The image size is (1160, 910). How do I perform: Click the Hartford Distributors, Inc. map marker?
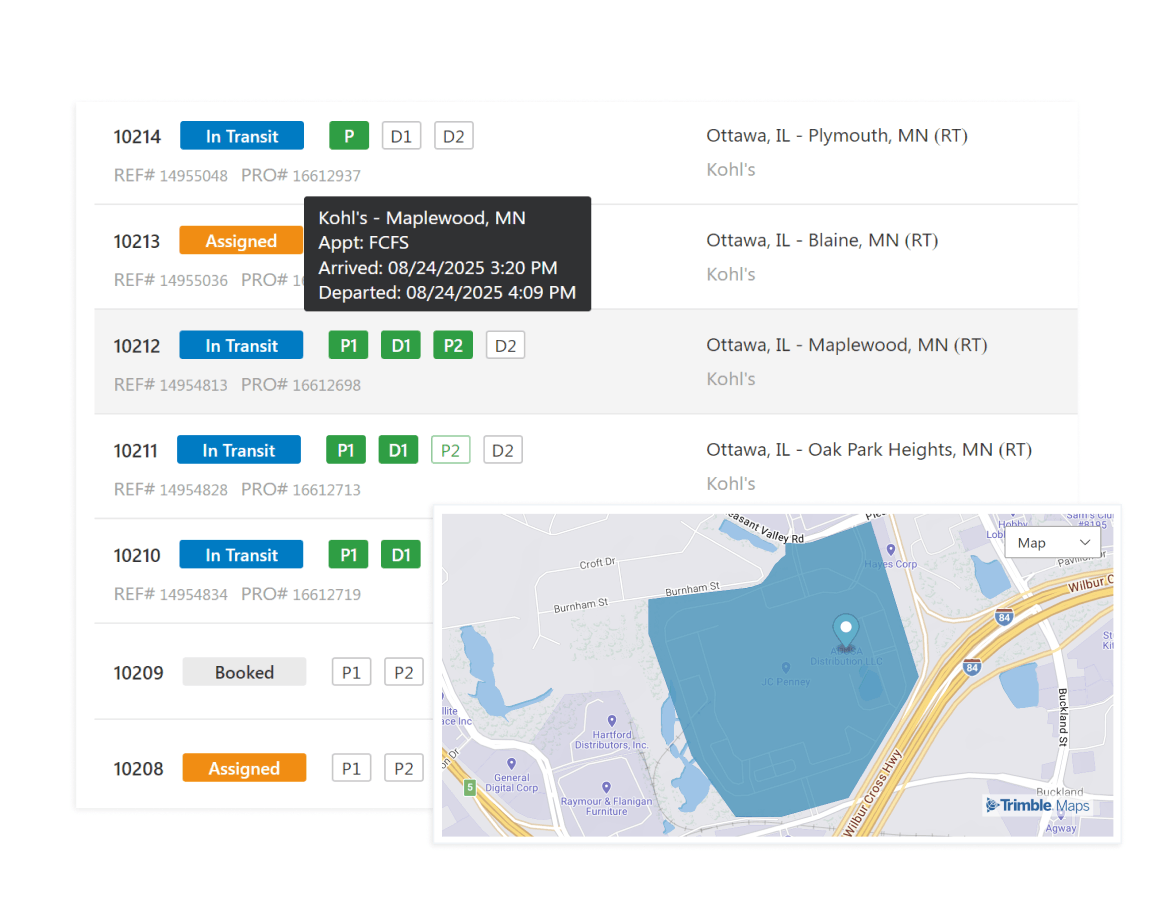click(612, 721)
